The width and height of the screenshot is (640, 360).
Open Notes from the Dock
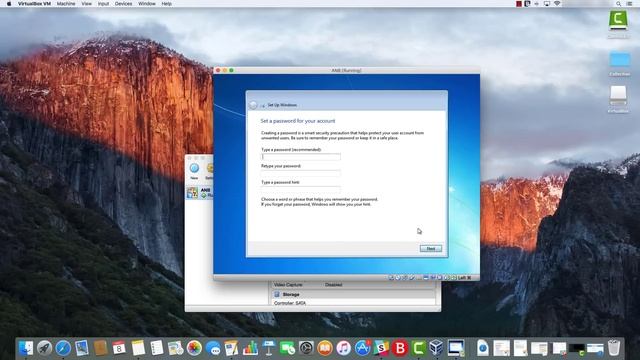point(138,348)
